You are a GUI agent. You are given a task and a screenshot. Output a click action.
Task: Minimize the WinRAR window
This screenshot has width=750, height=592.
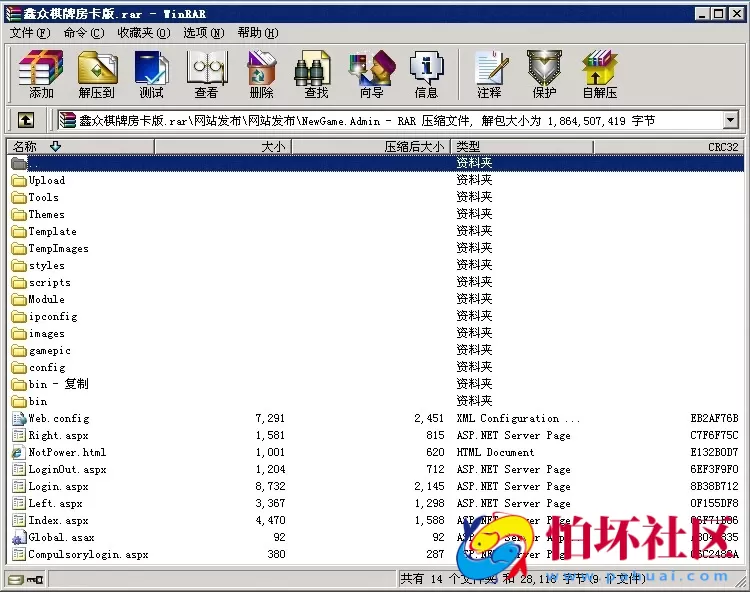[702, 14]
